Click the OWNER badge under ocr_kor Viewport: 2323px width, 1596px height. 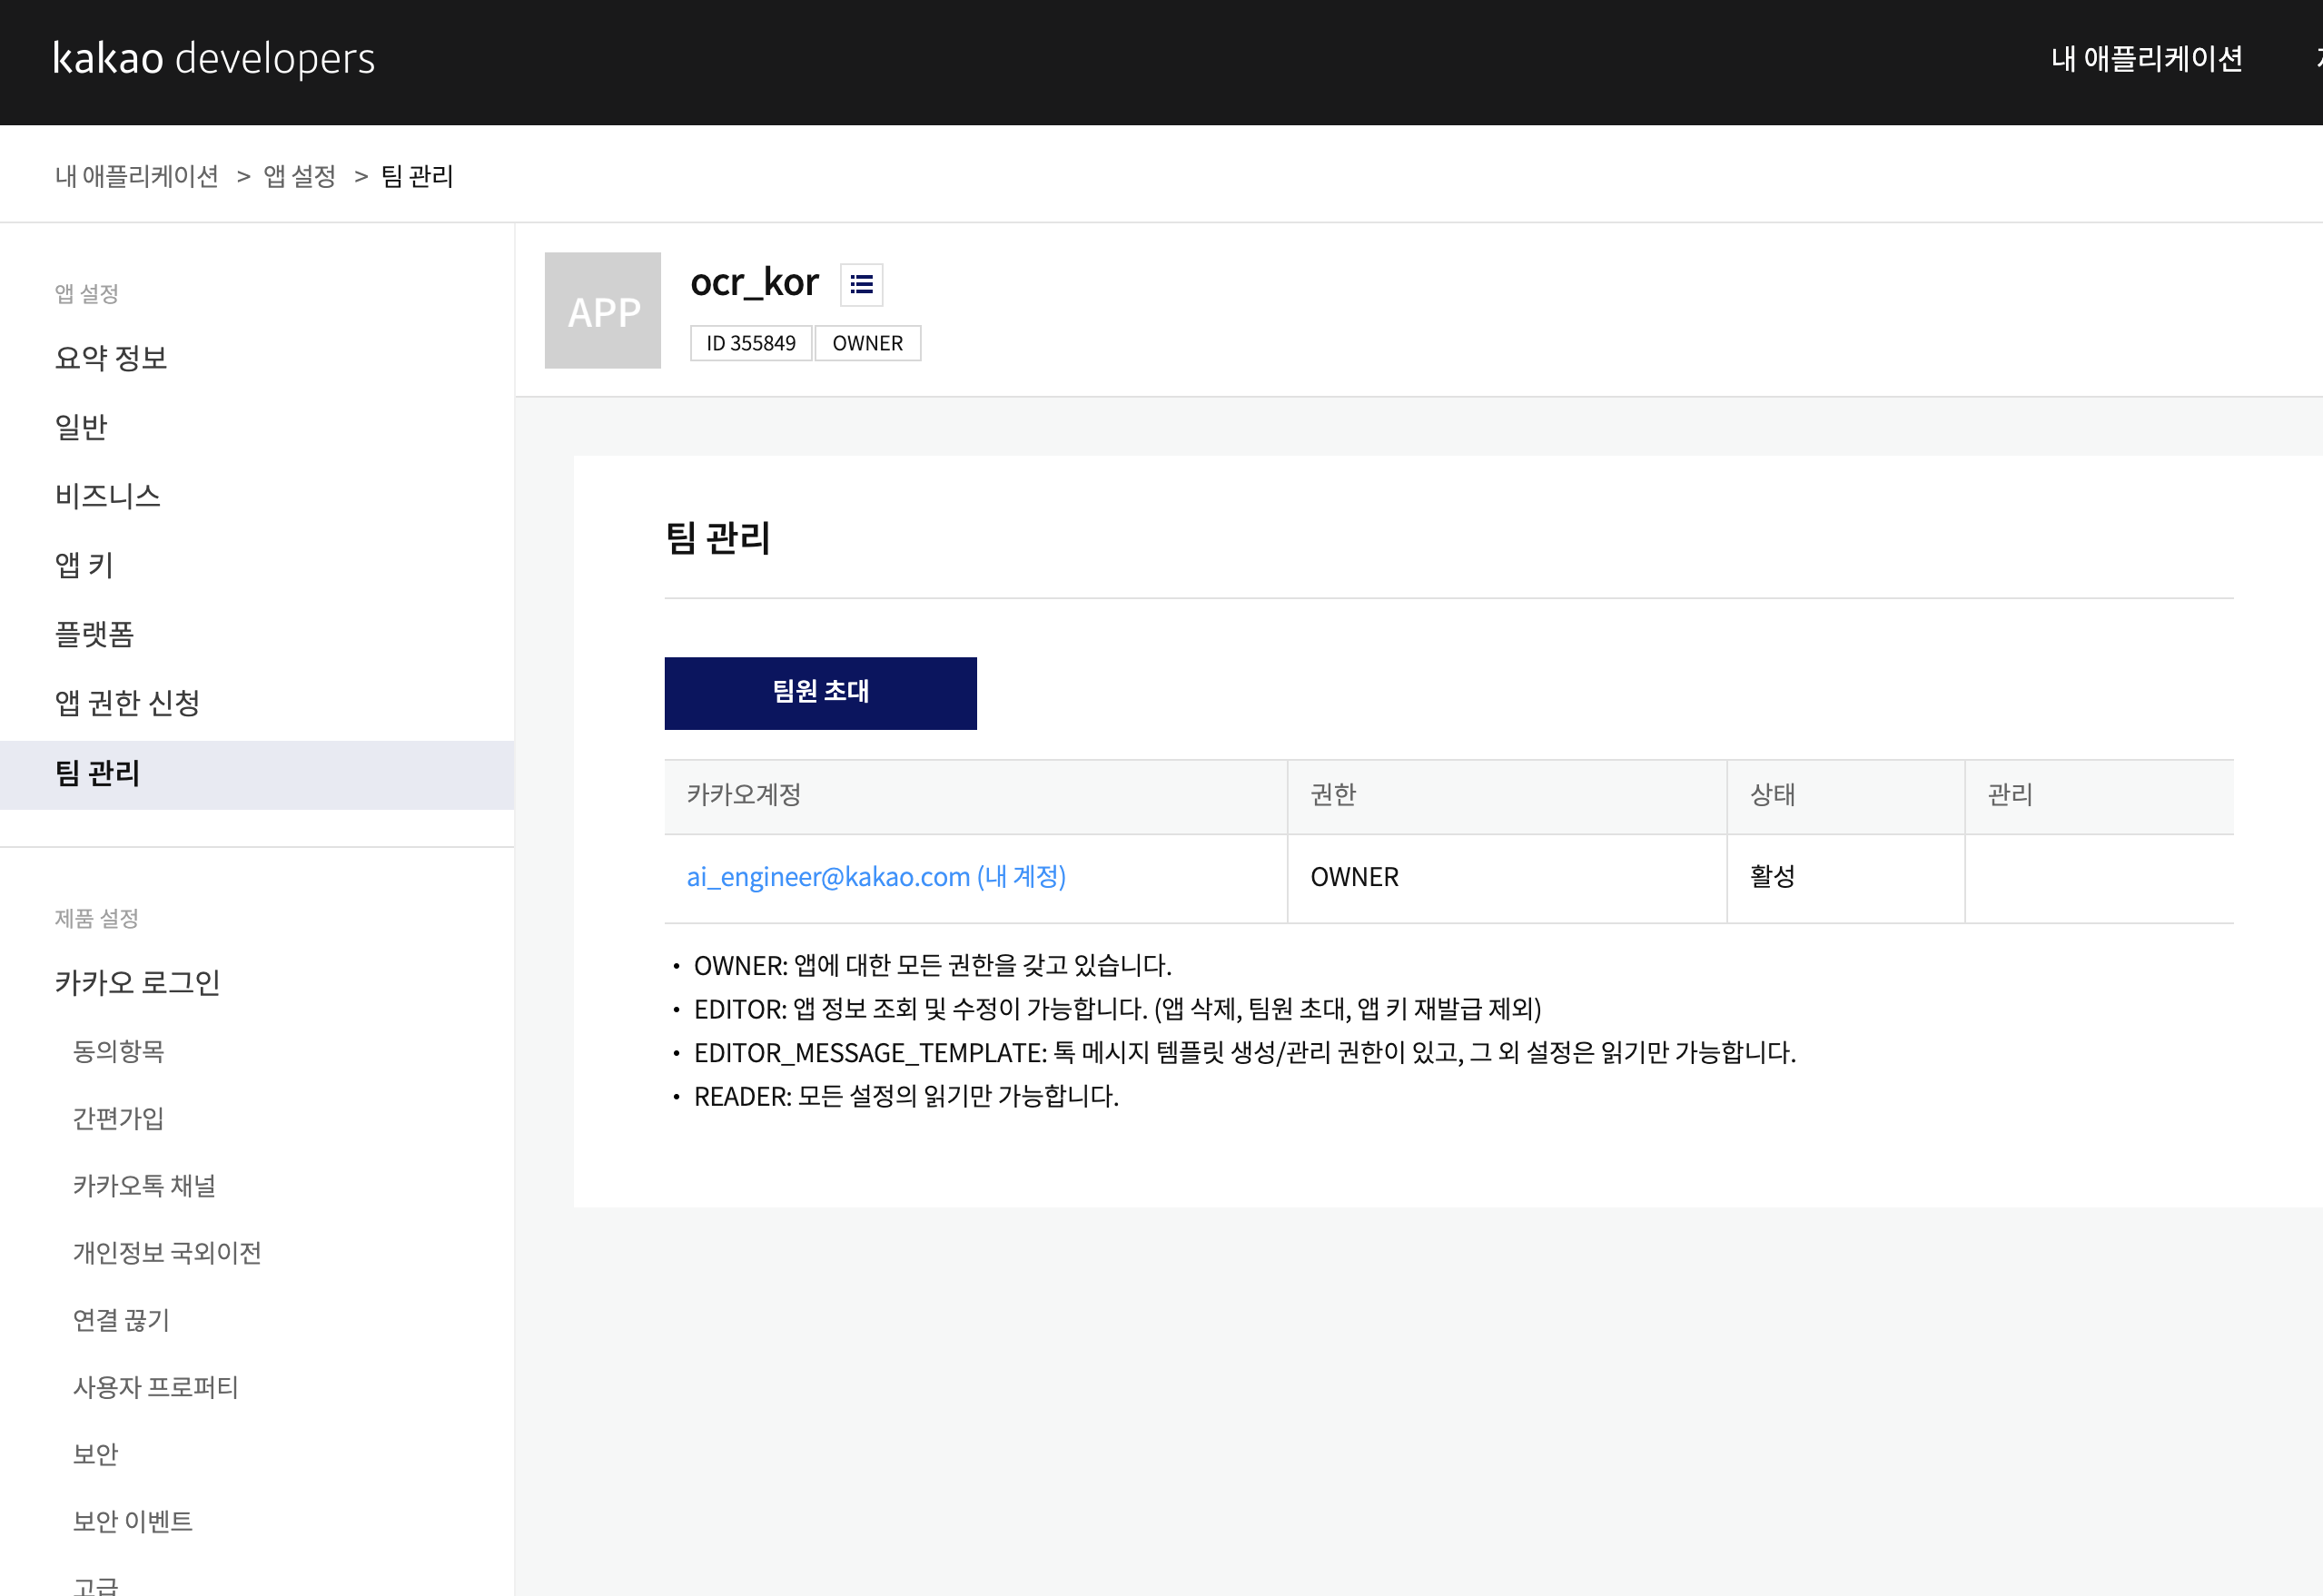(x=867, y=343)
